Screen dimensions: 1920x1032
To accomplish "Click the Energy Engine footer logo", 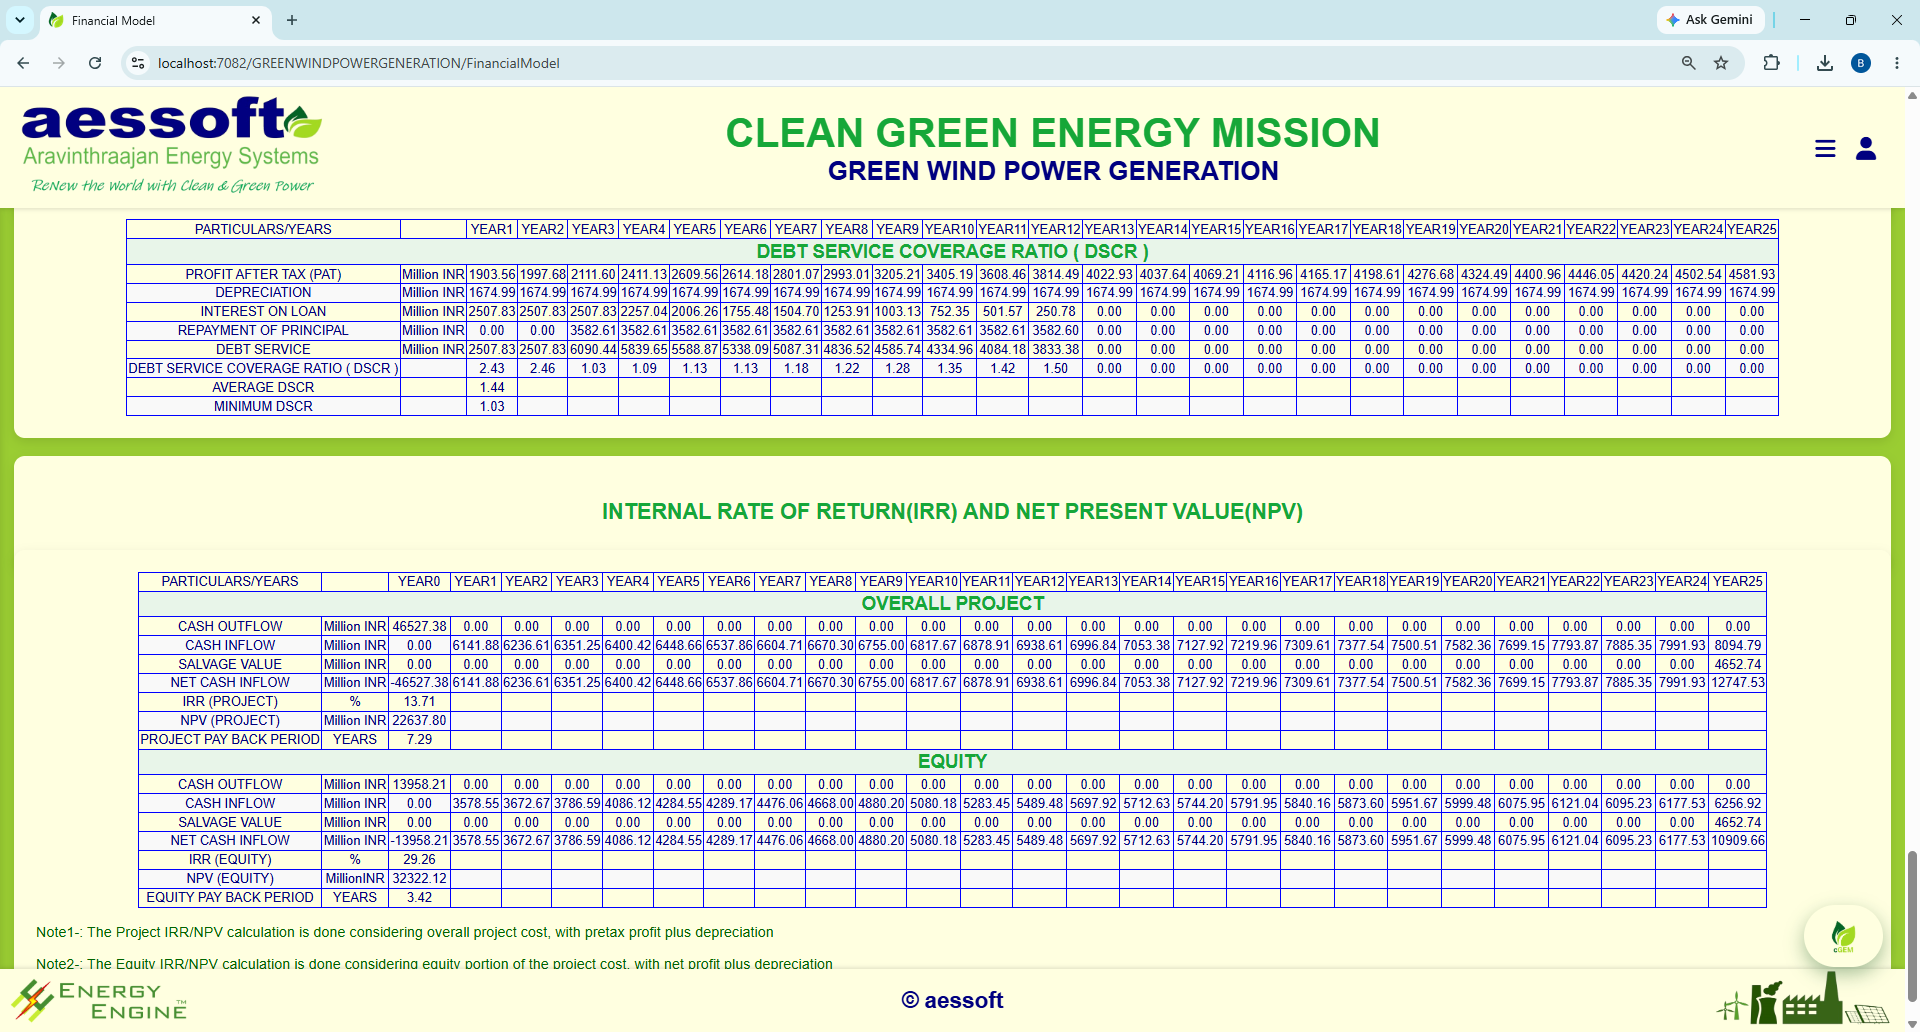I will pos(100,1000).
